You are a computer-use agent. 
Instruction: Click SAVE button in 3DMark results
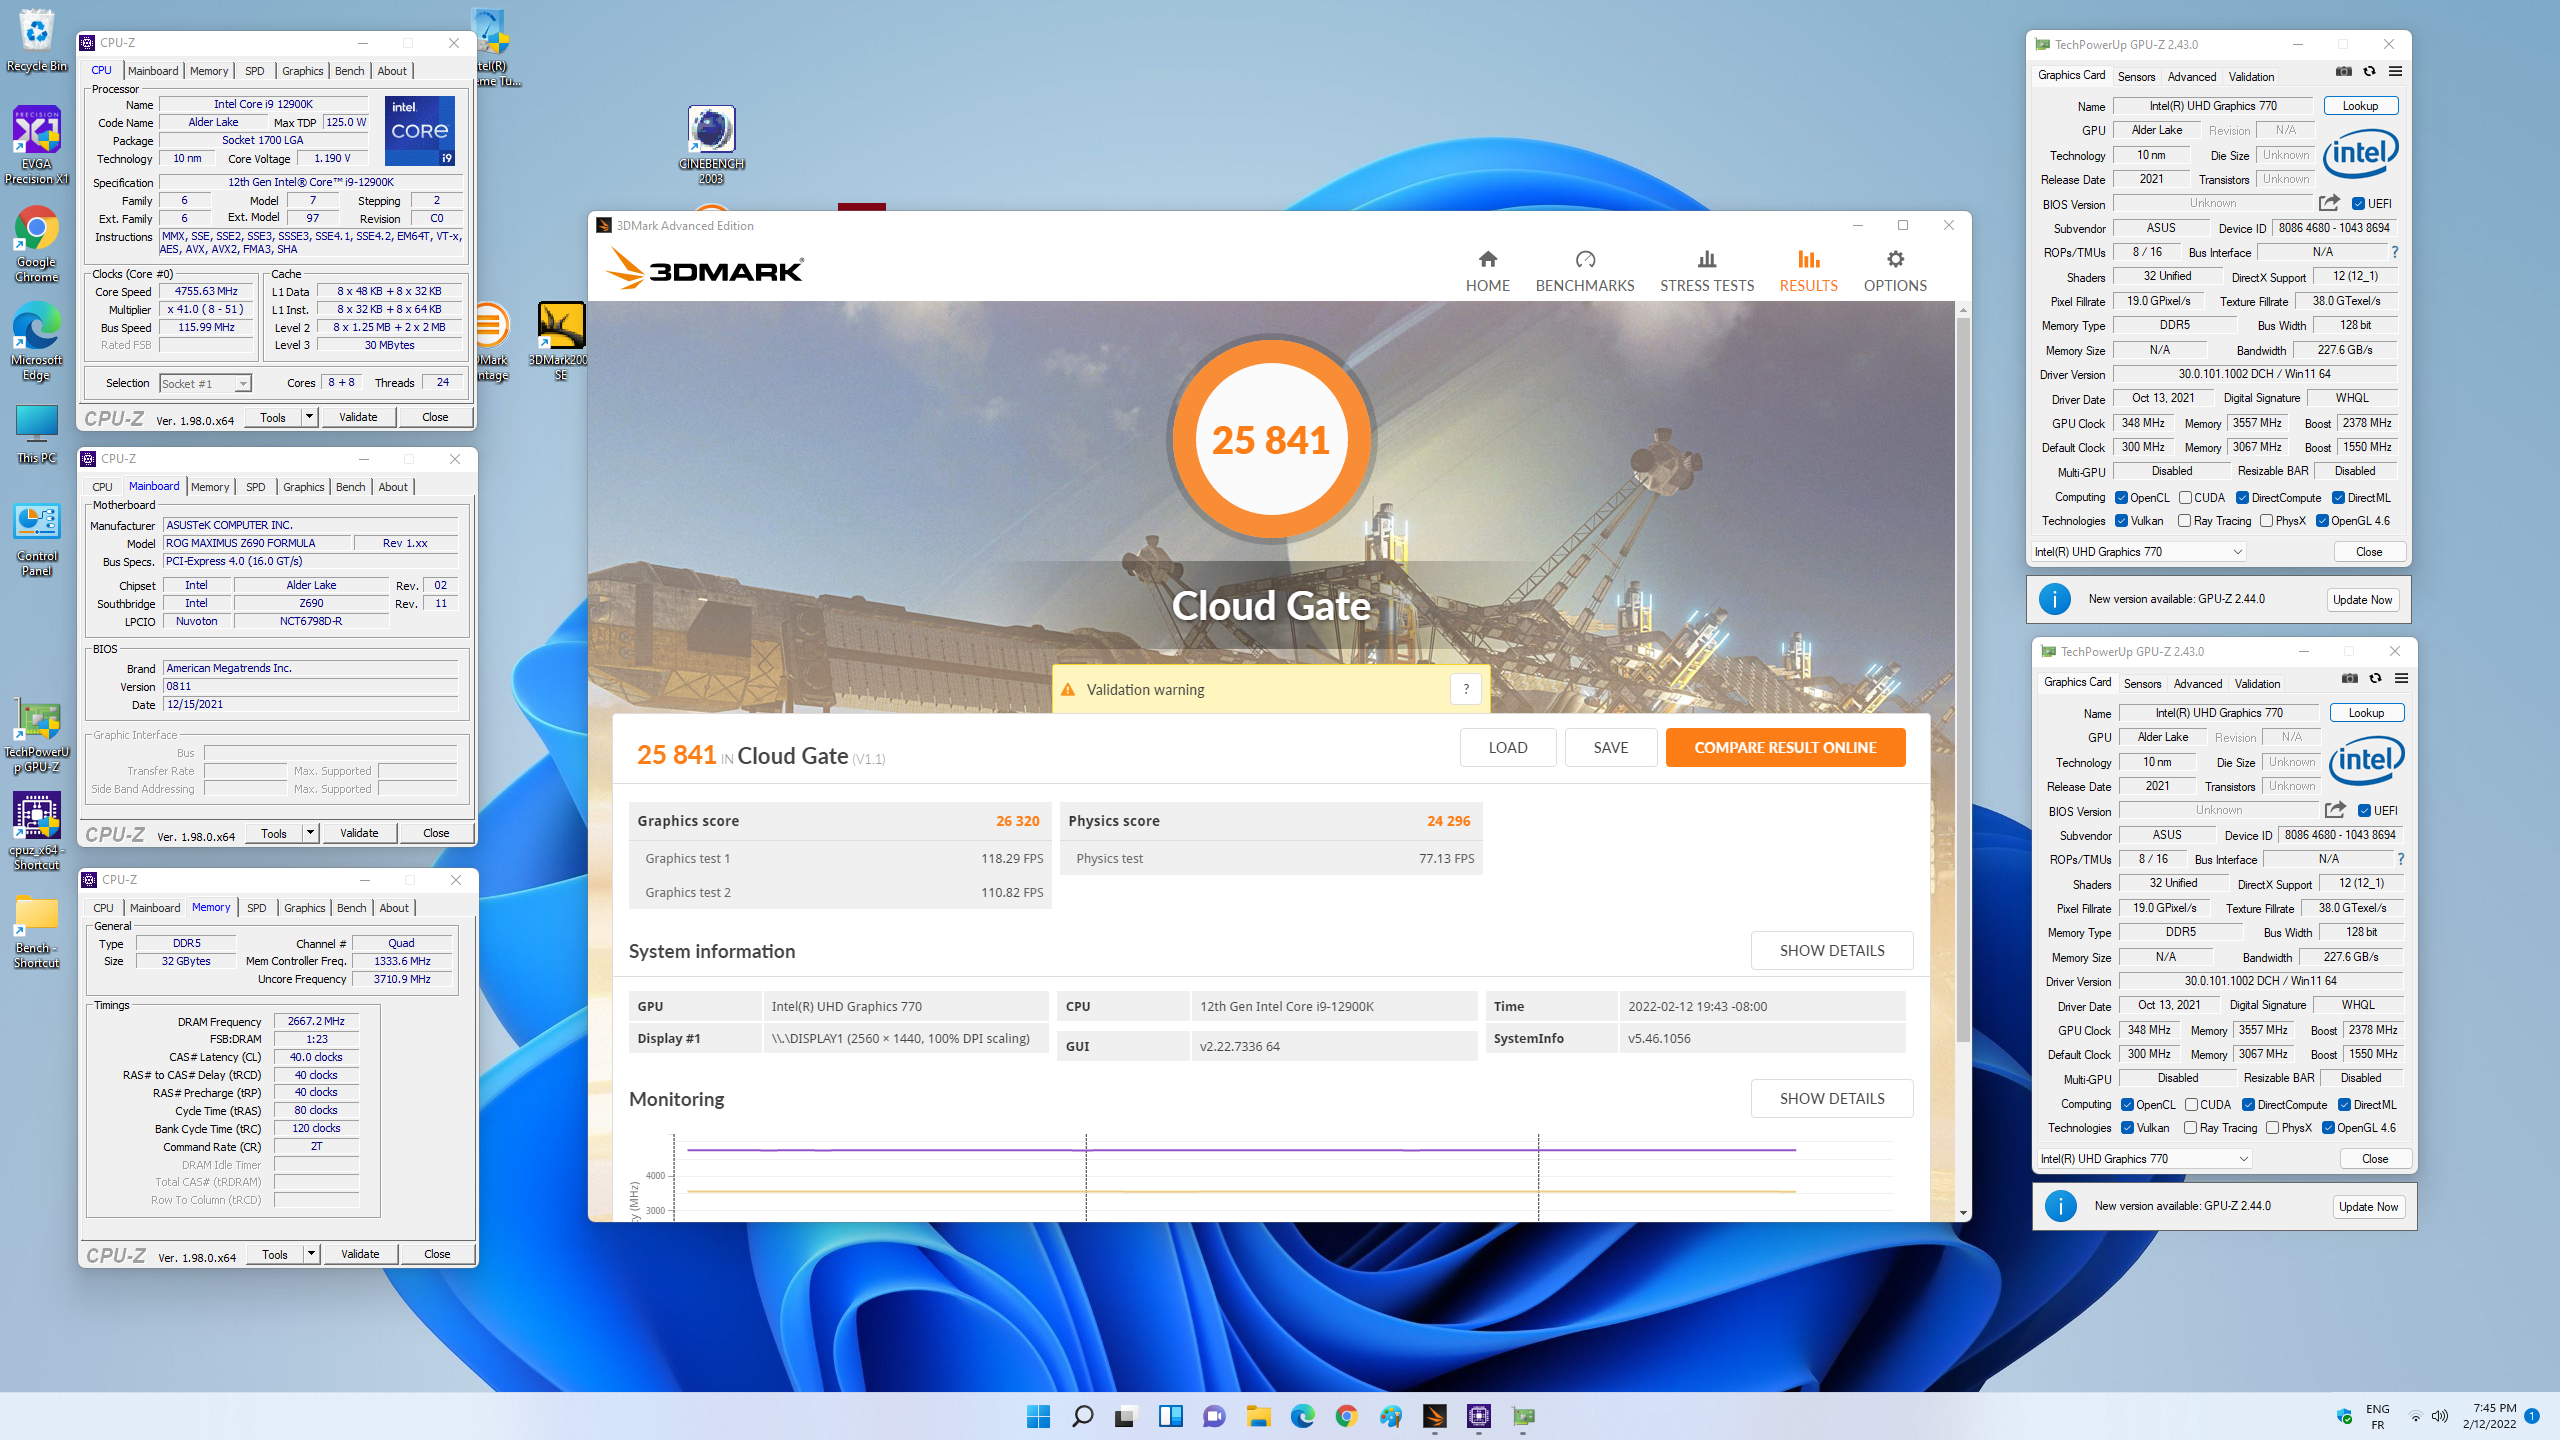1610,747
